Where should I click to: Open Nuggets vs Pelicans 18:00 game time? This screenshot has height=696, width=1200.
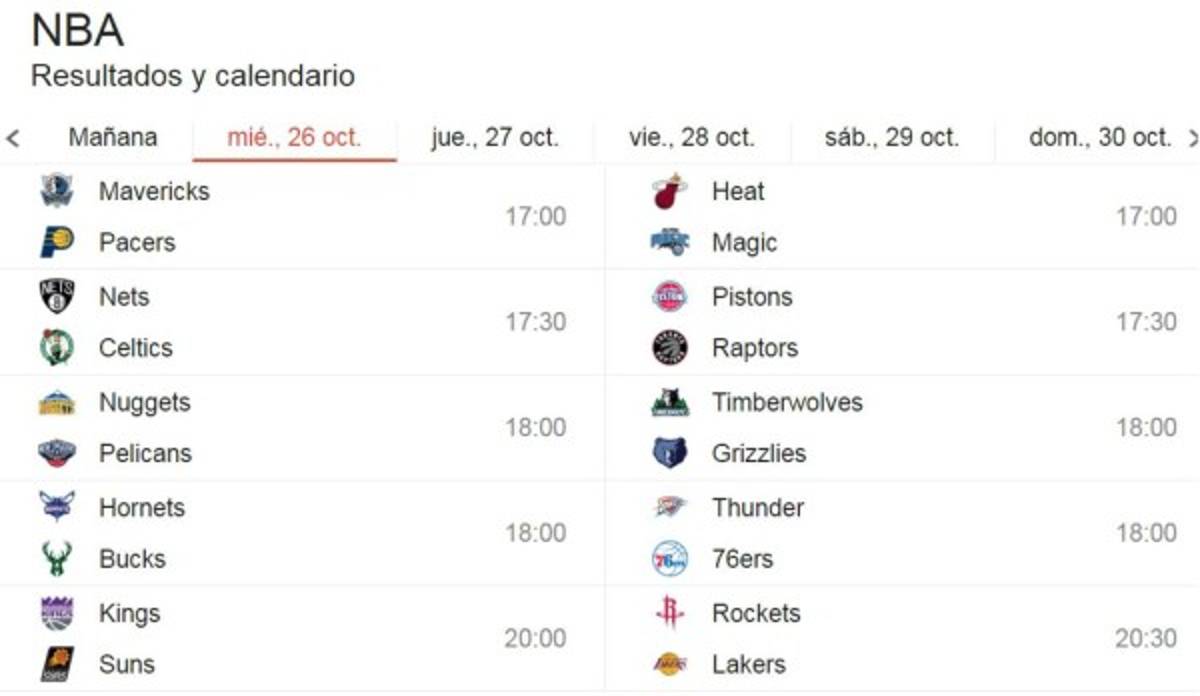pyautogui.click(x=535, y=428)
